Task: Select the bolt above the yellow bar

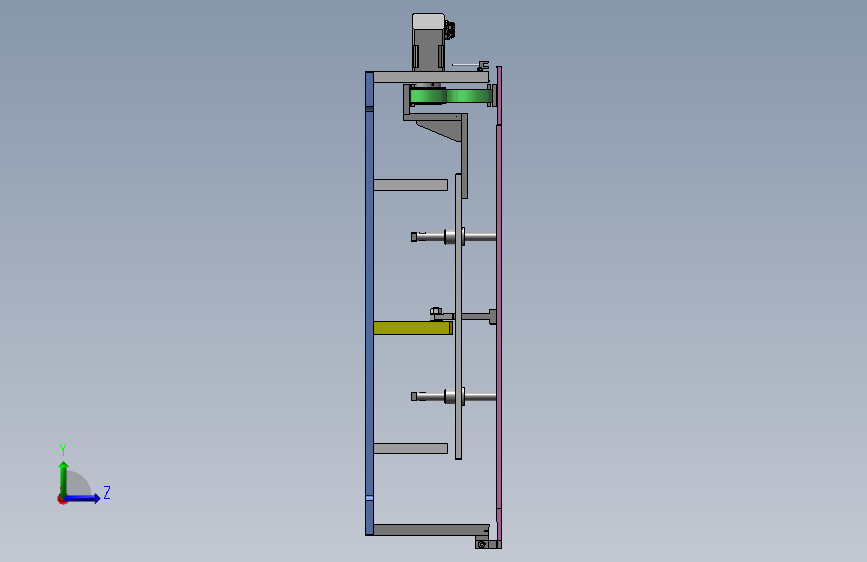Action: [x=436, y=314]
